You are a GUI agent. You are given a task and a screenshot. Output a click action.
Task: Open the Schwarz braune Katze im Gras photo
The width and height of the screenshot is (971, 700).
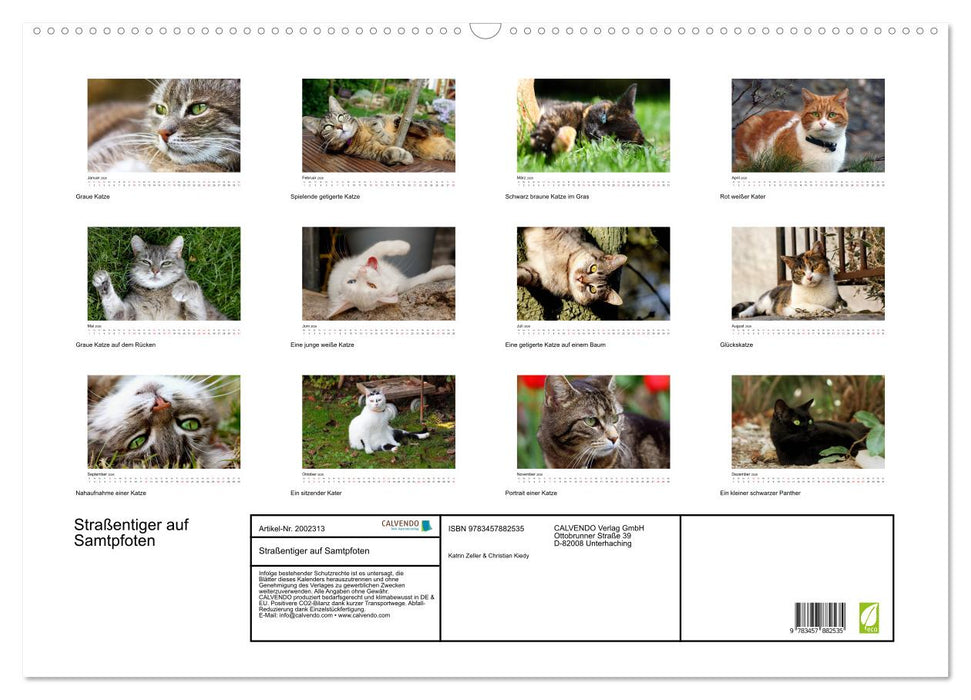[593, 126]
